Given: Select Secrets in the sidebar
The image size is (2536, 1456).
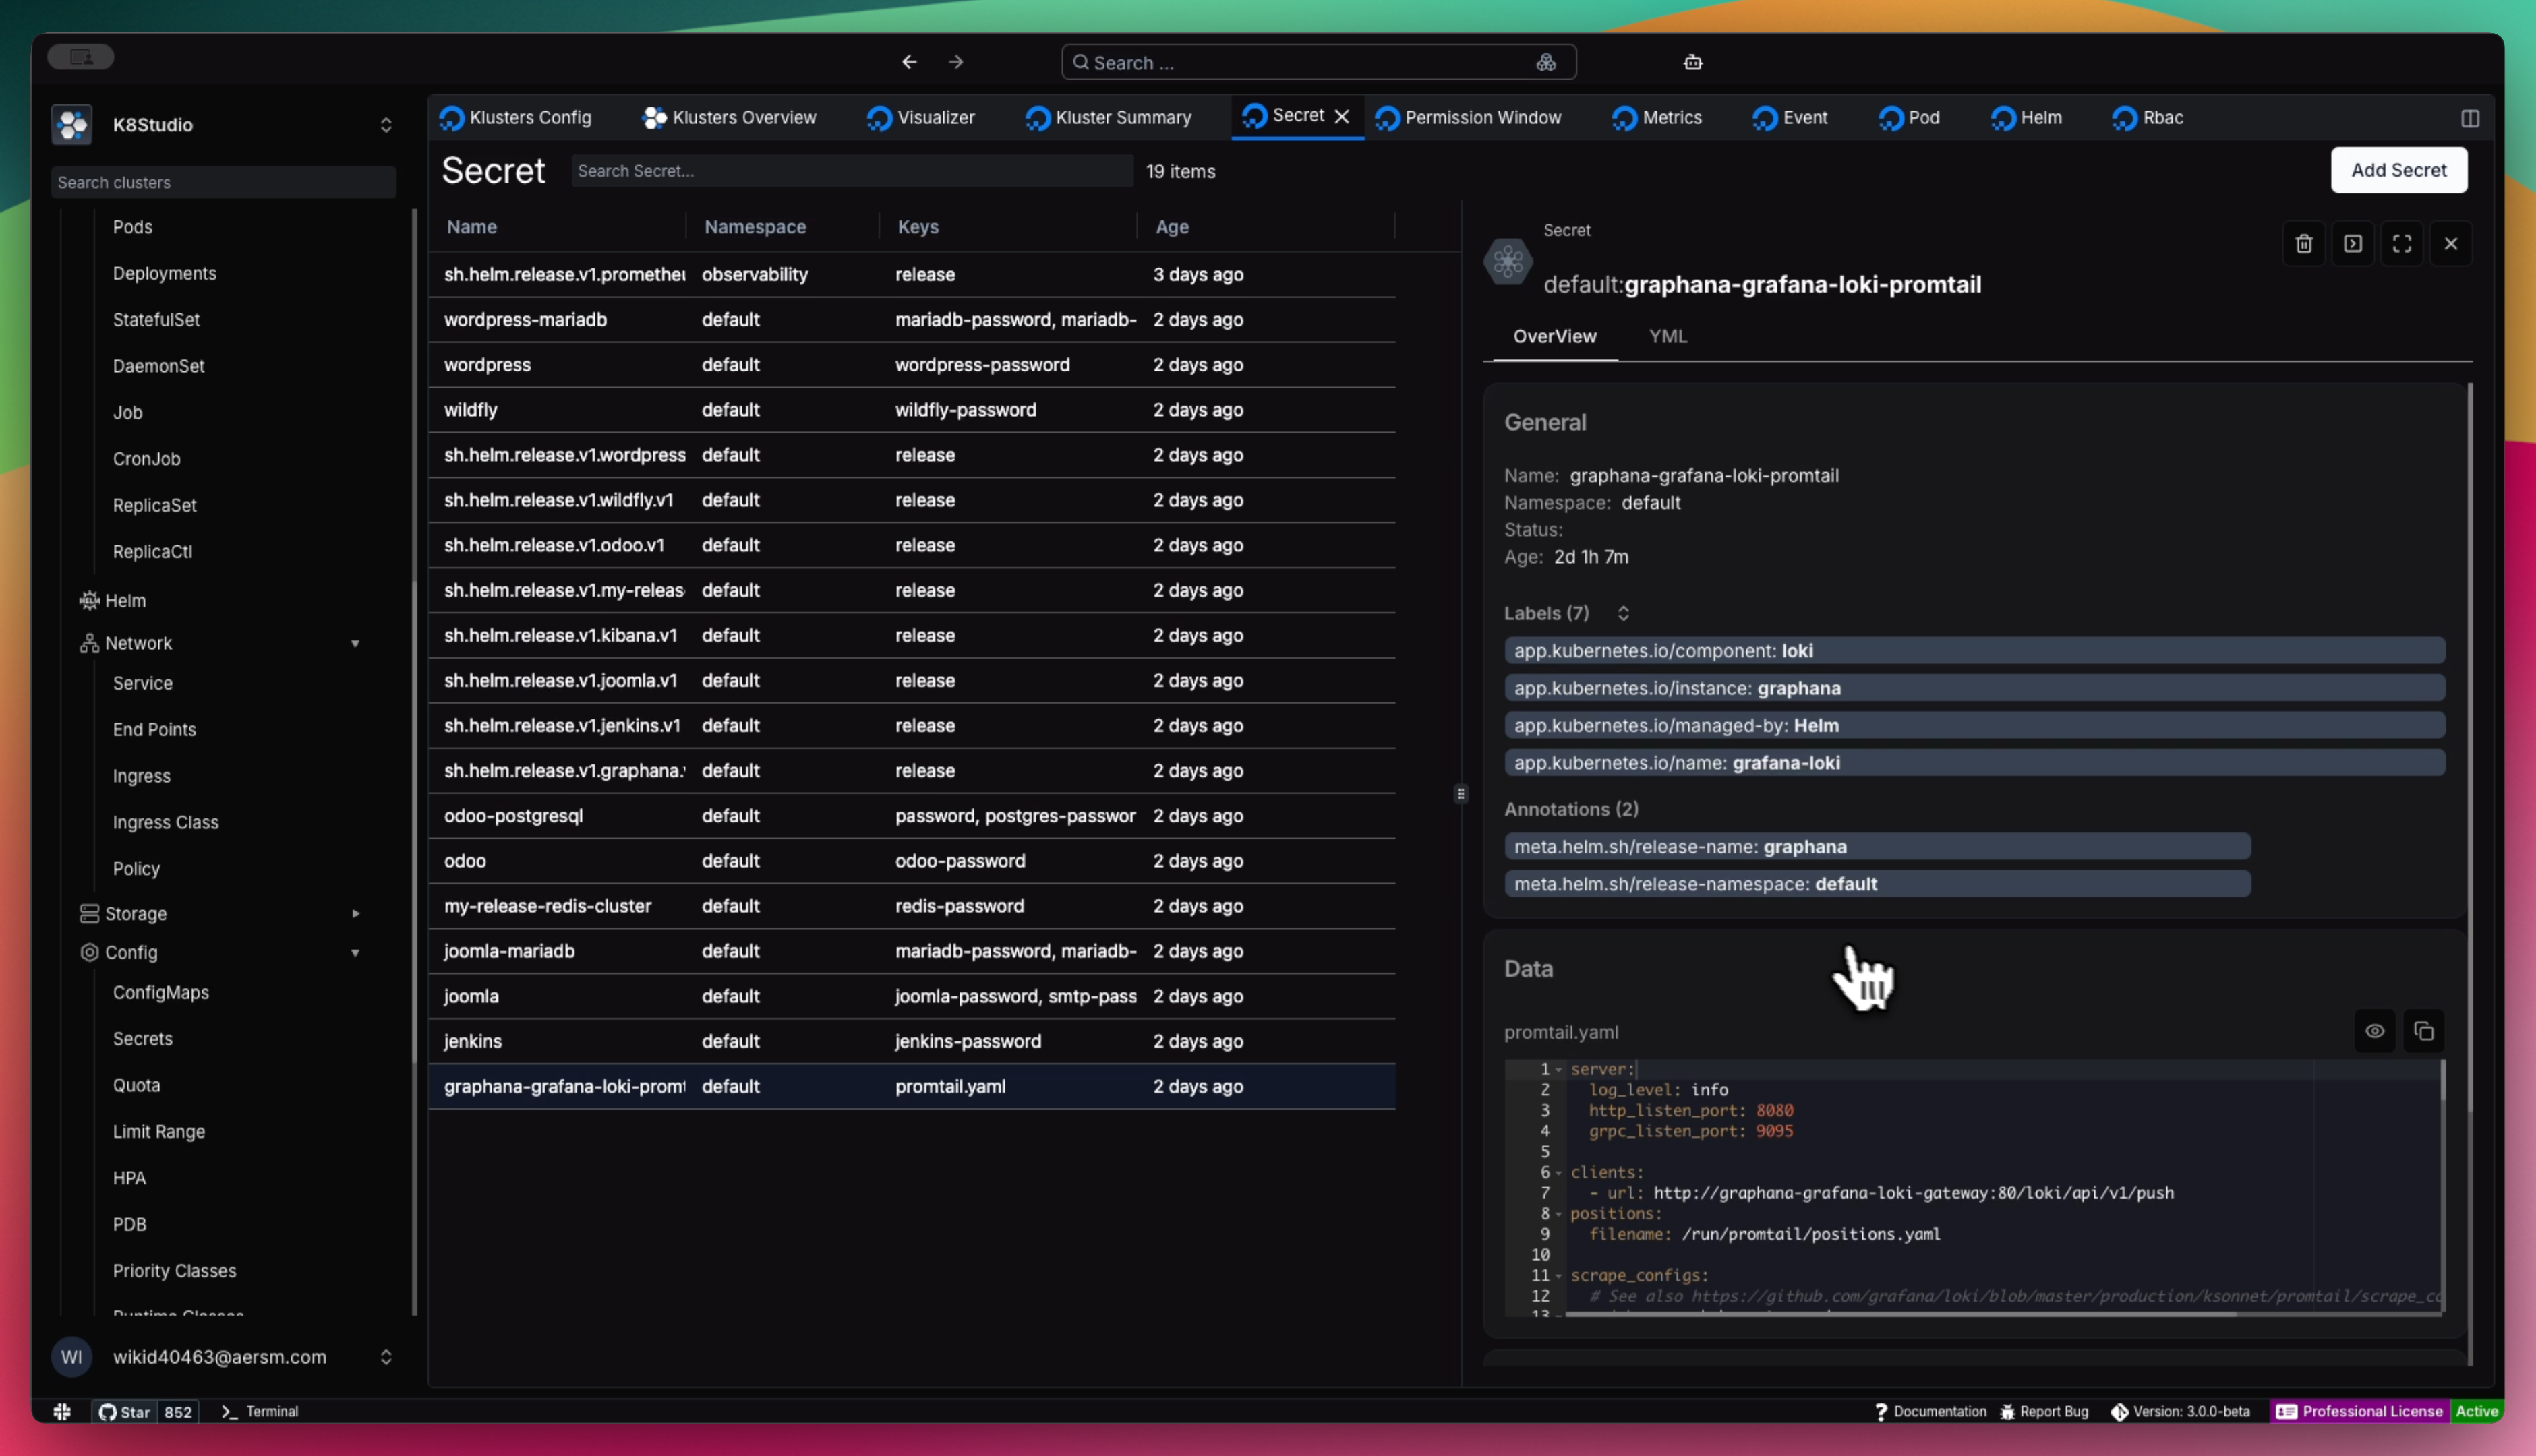Looking at the screenshot, I should (142, 1038).
